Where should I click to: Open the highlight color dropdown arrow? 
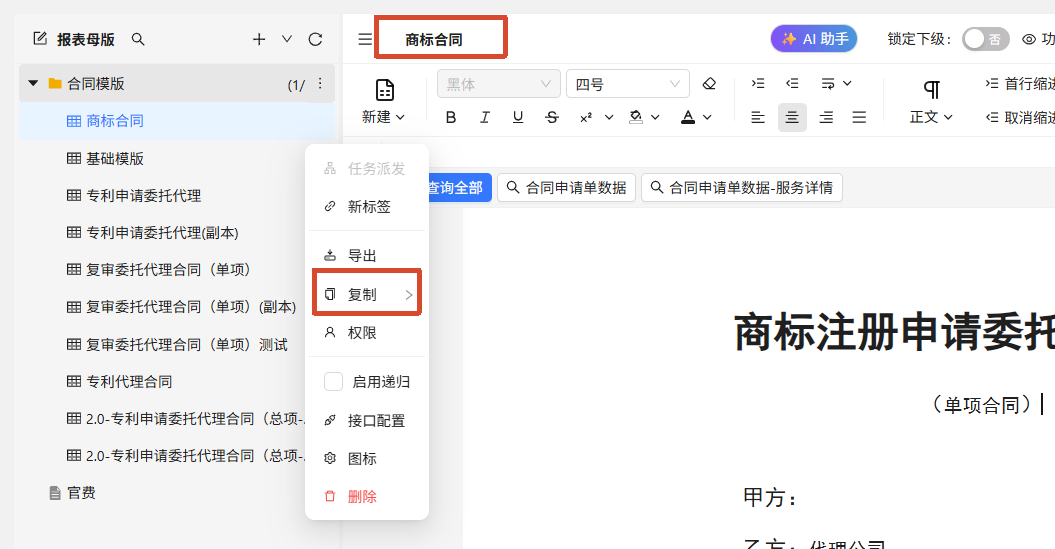pyautogui.click(x=655, y=117)
